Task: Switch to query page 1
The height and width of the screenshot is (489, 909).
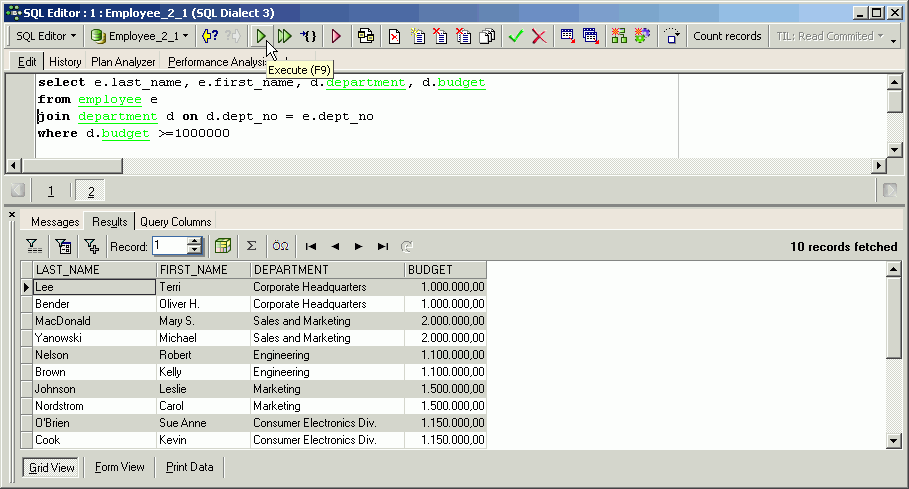Action: click(51, 191)
